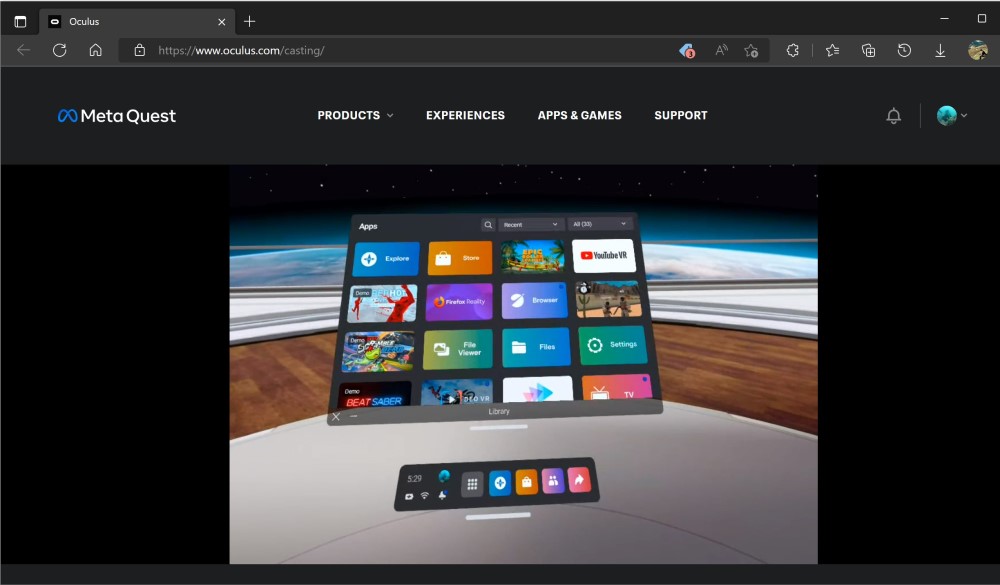Screen dimensions: 1000x585
Task: Select battery status icon in VR dock
Action: pos(409,496)
